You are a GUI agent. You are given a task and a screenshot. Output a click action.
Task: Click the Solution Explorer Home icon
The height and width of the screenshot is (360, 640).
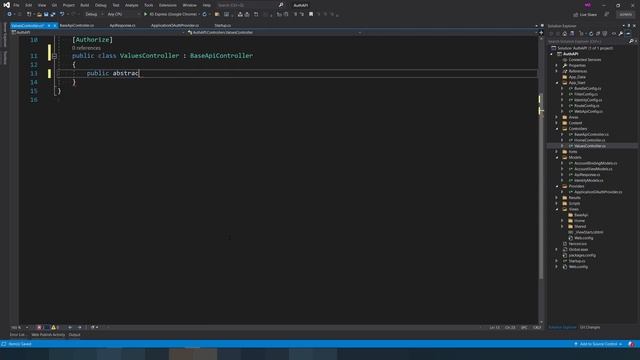click(565, 33)
